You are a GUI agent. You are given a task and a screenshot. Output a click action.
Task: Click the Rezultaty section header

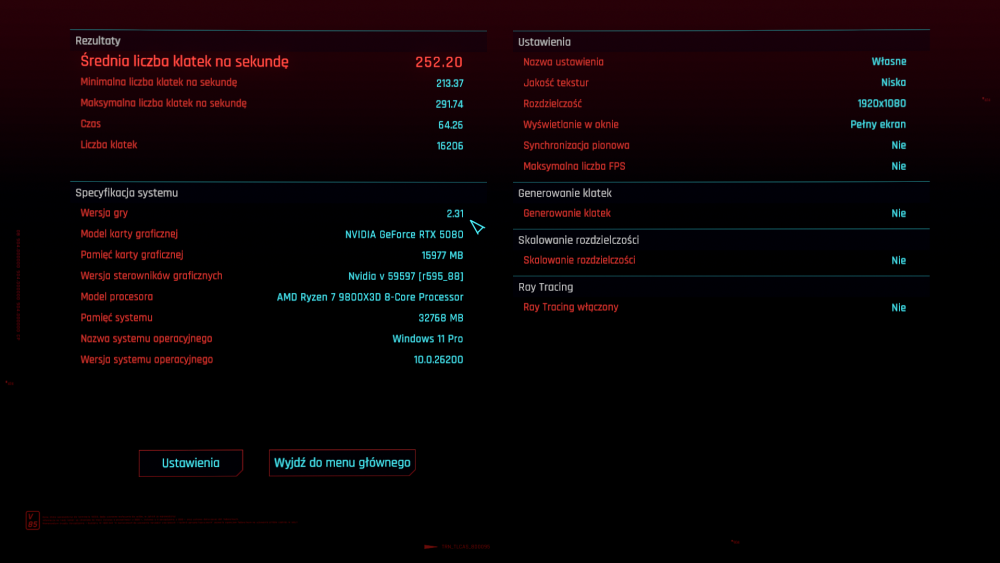point(98,41)
